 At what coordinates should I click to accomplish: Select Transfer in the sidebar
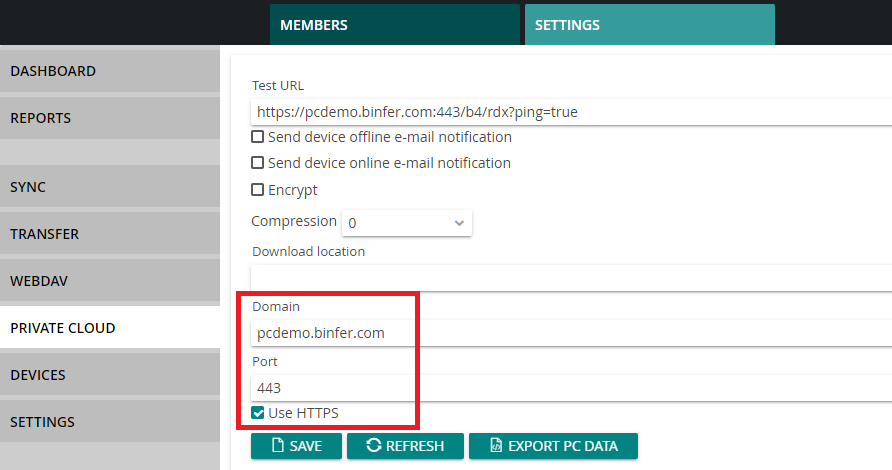tap(110, 234)
